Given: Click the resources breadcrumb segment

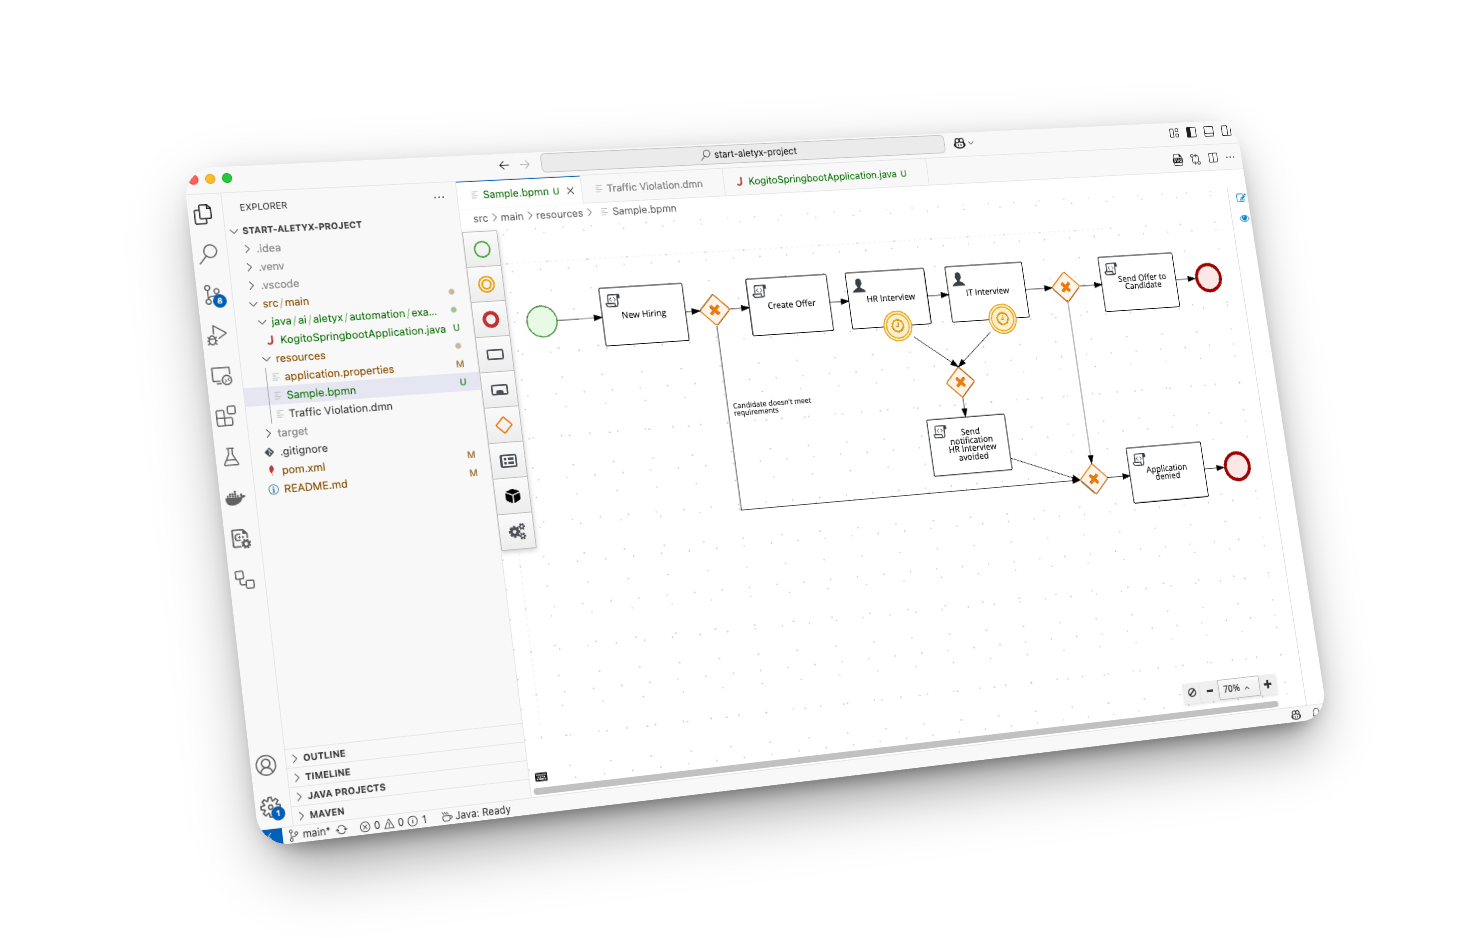Looking at the screenshot, I should click(559, 214).
